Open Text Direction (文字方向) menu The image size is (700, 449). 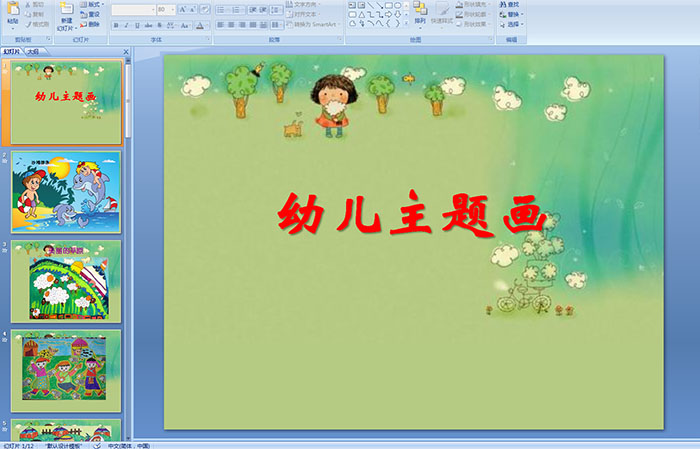[304, 4]
